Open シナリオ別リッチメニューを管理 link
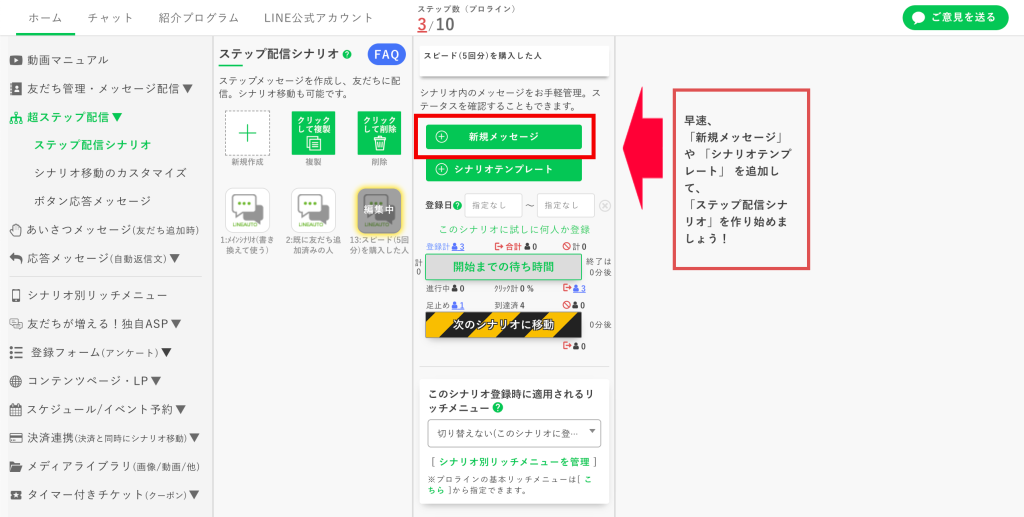Screen dimensions: 1024x517 click(514, 462)
